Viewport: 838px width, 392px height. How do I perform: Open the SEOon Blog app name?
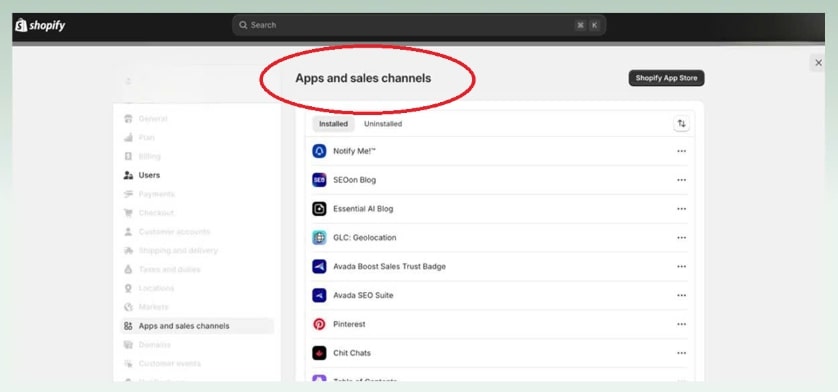[x=354, y=180]
